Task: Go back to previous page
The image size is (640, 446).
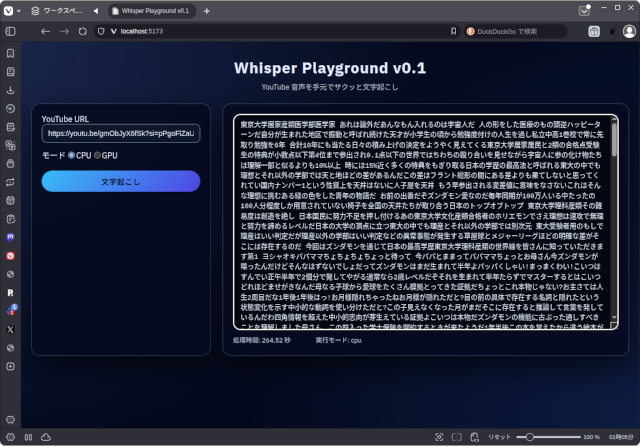Action: click(x=46, y=31)
